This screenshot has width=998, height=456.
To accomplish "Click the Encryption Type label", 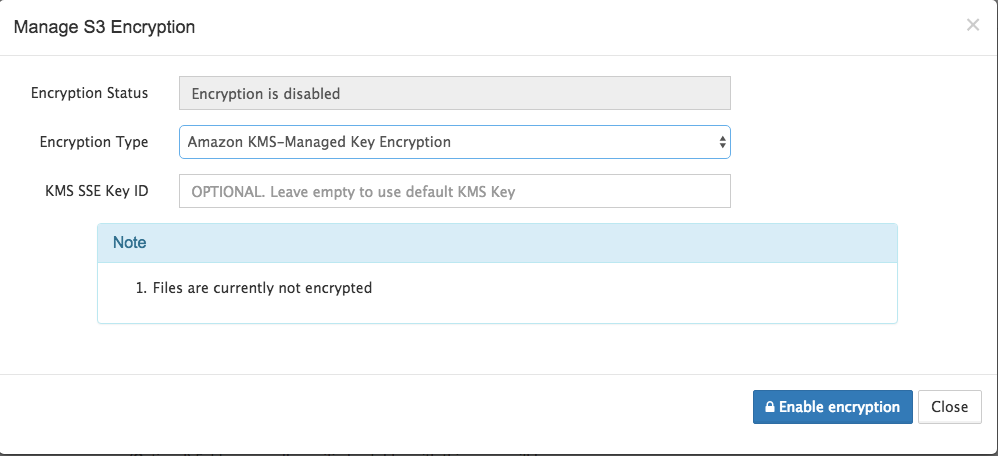I will click(94, 141).
